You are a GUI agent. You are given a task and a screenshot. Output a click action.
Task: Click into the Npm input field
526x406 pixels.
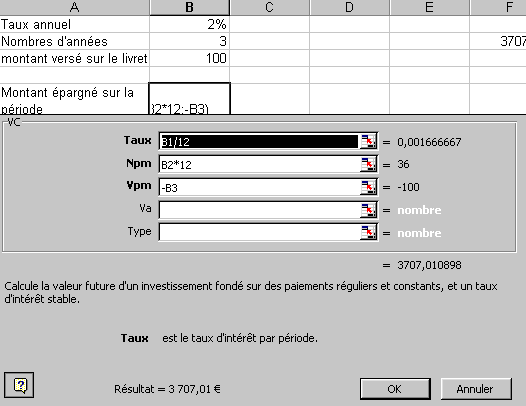[259, 164]
